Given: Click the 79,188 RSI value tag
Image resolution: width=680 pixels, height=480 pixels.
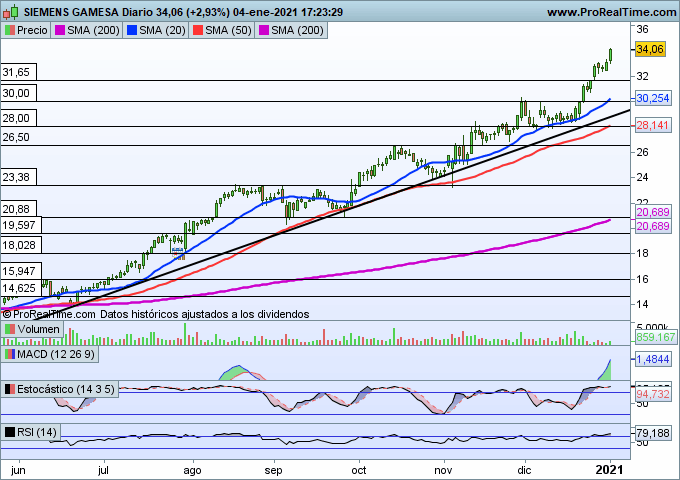Looking at the screenshot, I should pos(653,433).
